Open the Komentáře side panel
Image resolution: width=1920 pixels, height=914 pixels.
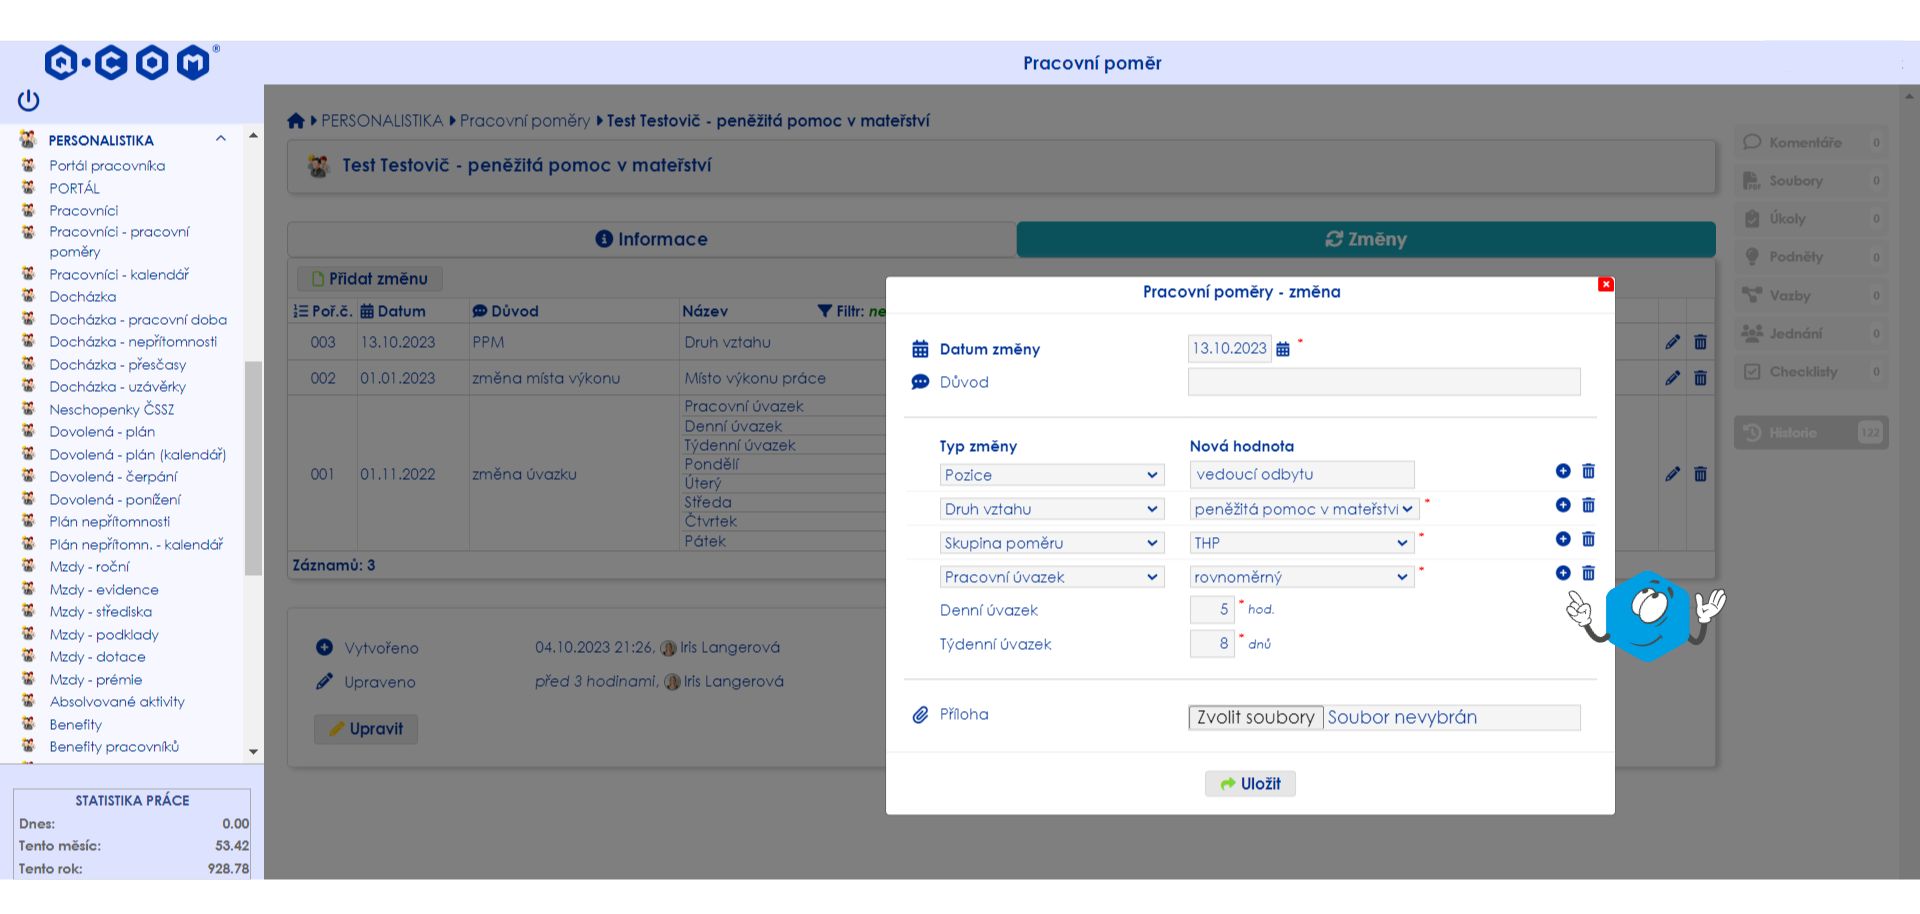click(x=1811, y=142)
